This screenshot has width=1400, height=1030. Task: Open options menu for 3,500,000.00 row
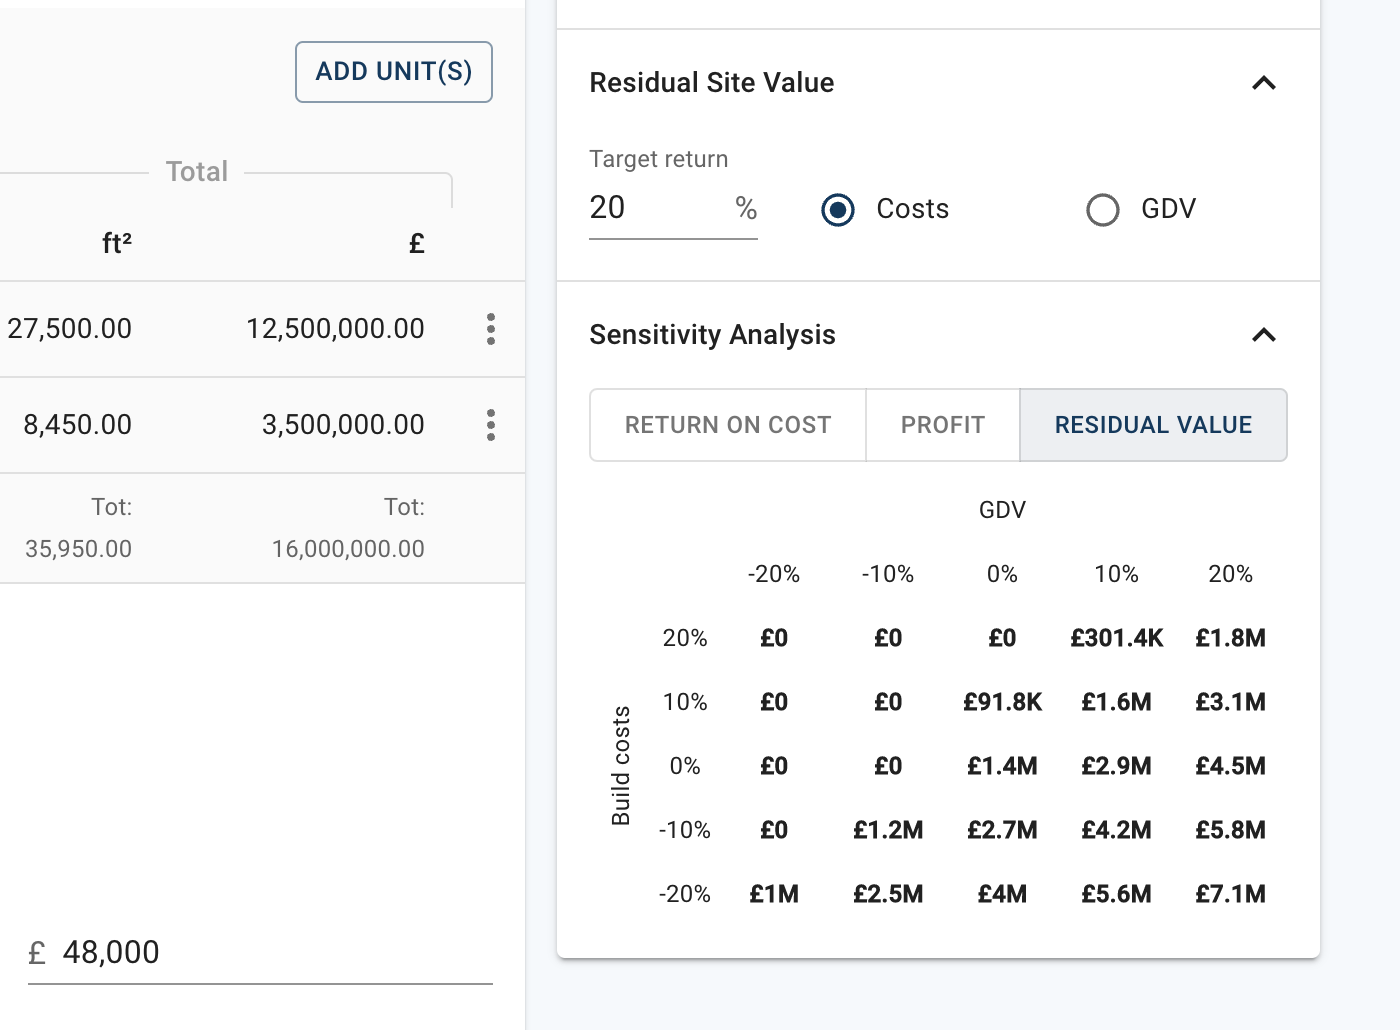[490, 425]
